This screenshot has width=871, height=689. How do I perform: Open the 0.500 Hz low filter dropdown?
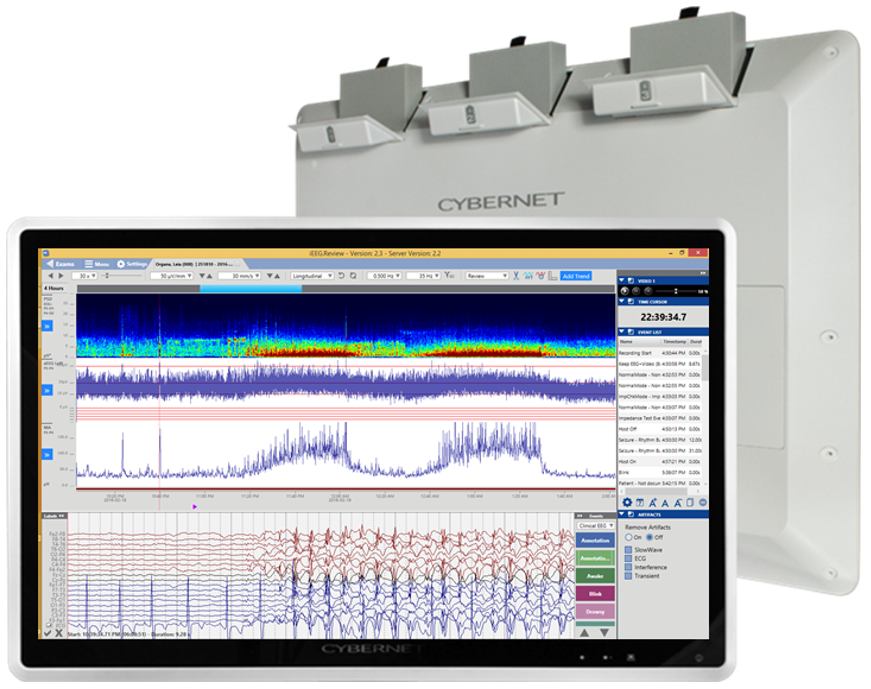coord(384,276)
